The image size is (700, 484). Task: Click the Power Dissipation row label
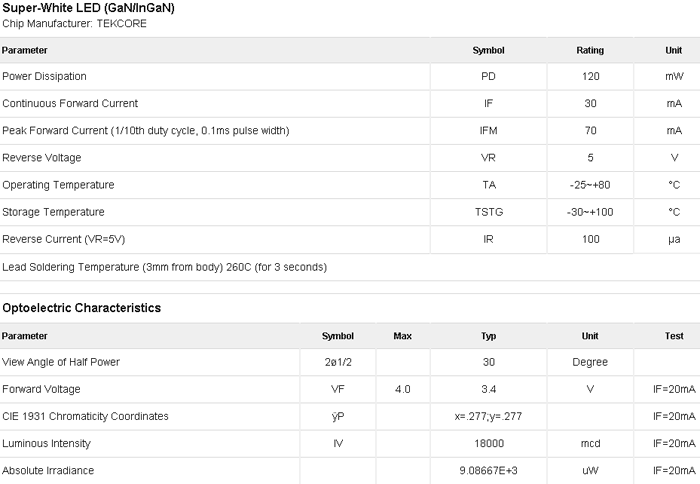pyautogui.click(x=44, y=76)
